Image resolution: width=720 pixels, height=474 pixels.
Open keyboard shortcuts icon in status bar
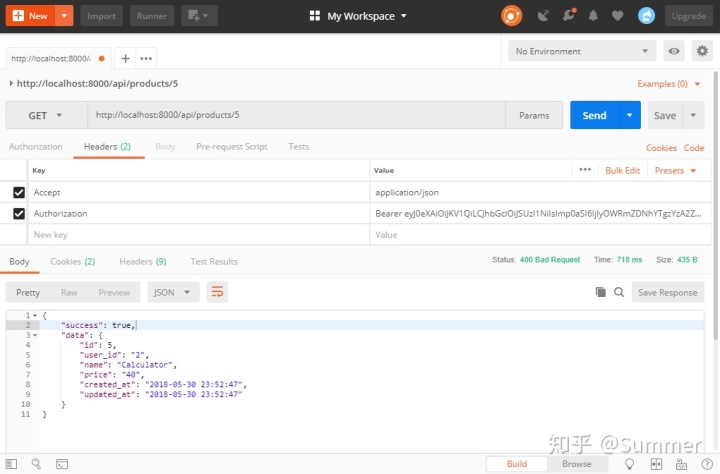point(681,464)
